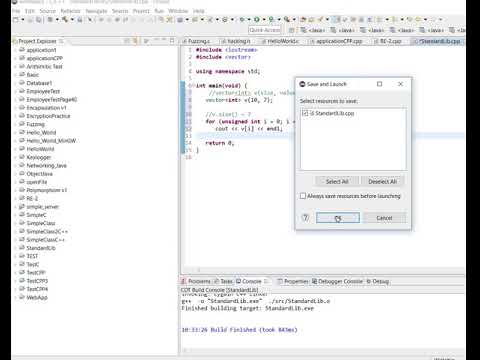Expand the StandardLib project node
The height and width of the screenshot is (360, 480).
[x=15, y=248]
